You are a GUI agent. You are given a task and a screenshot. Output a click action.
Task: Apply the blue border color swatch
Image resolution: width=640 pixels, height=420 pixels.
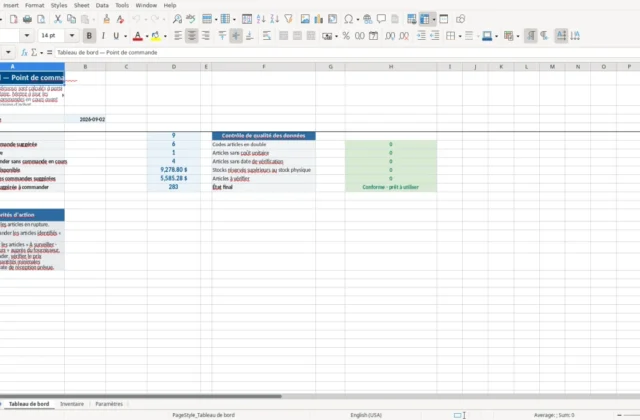487,36
